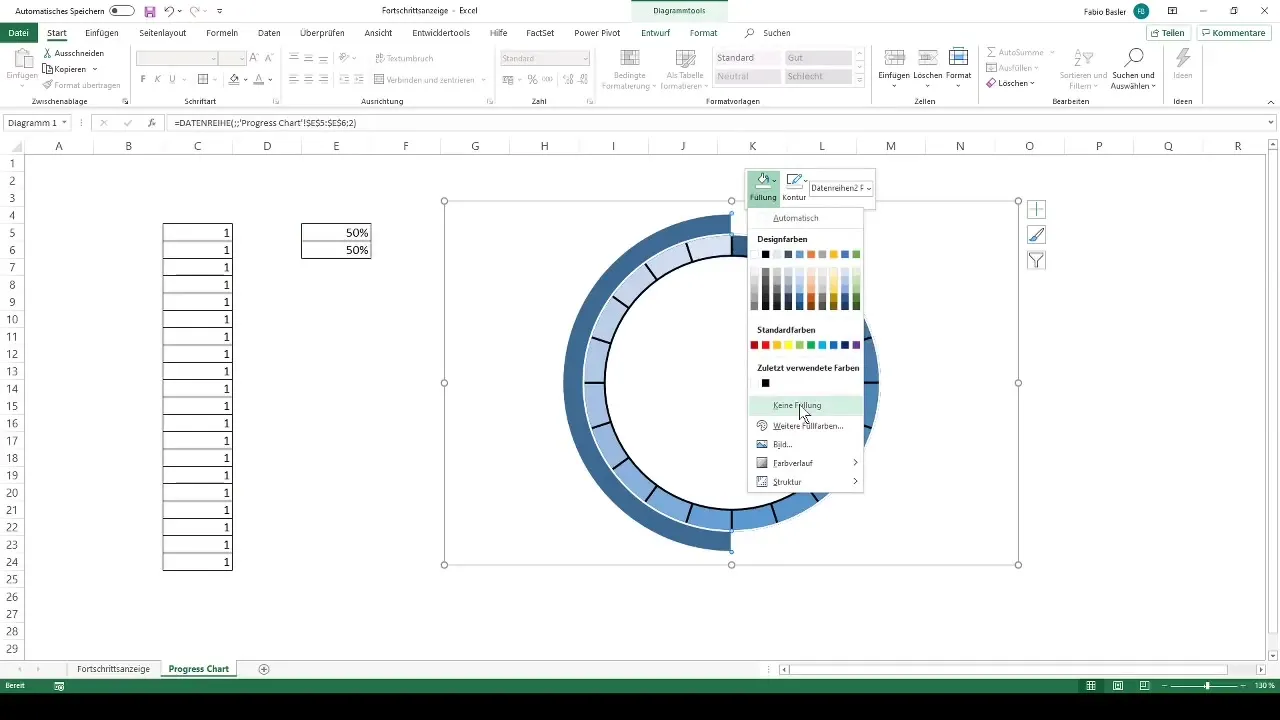The width and height of the screenshot is (1280, 720).
Task: Switch to the Format chart tools tab
Action: pos(703,33)
